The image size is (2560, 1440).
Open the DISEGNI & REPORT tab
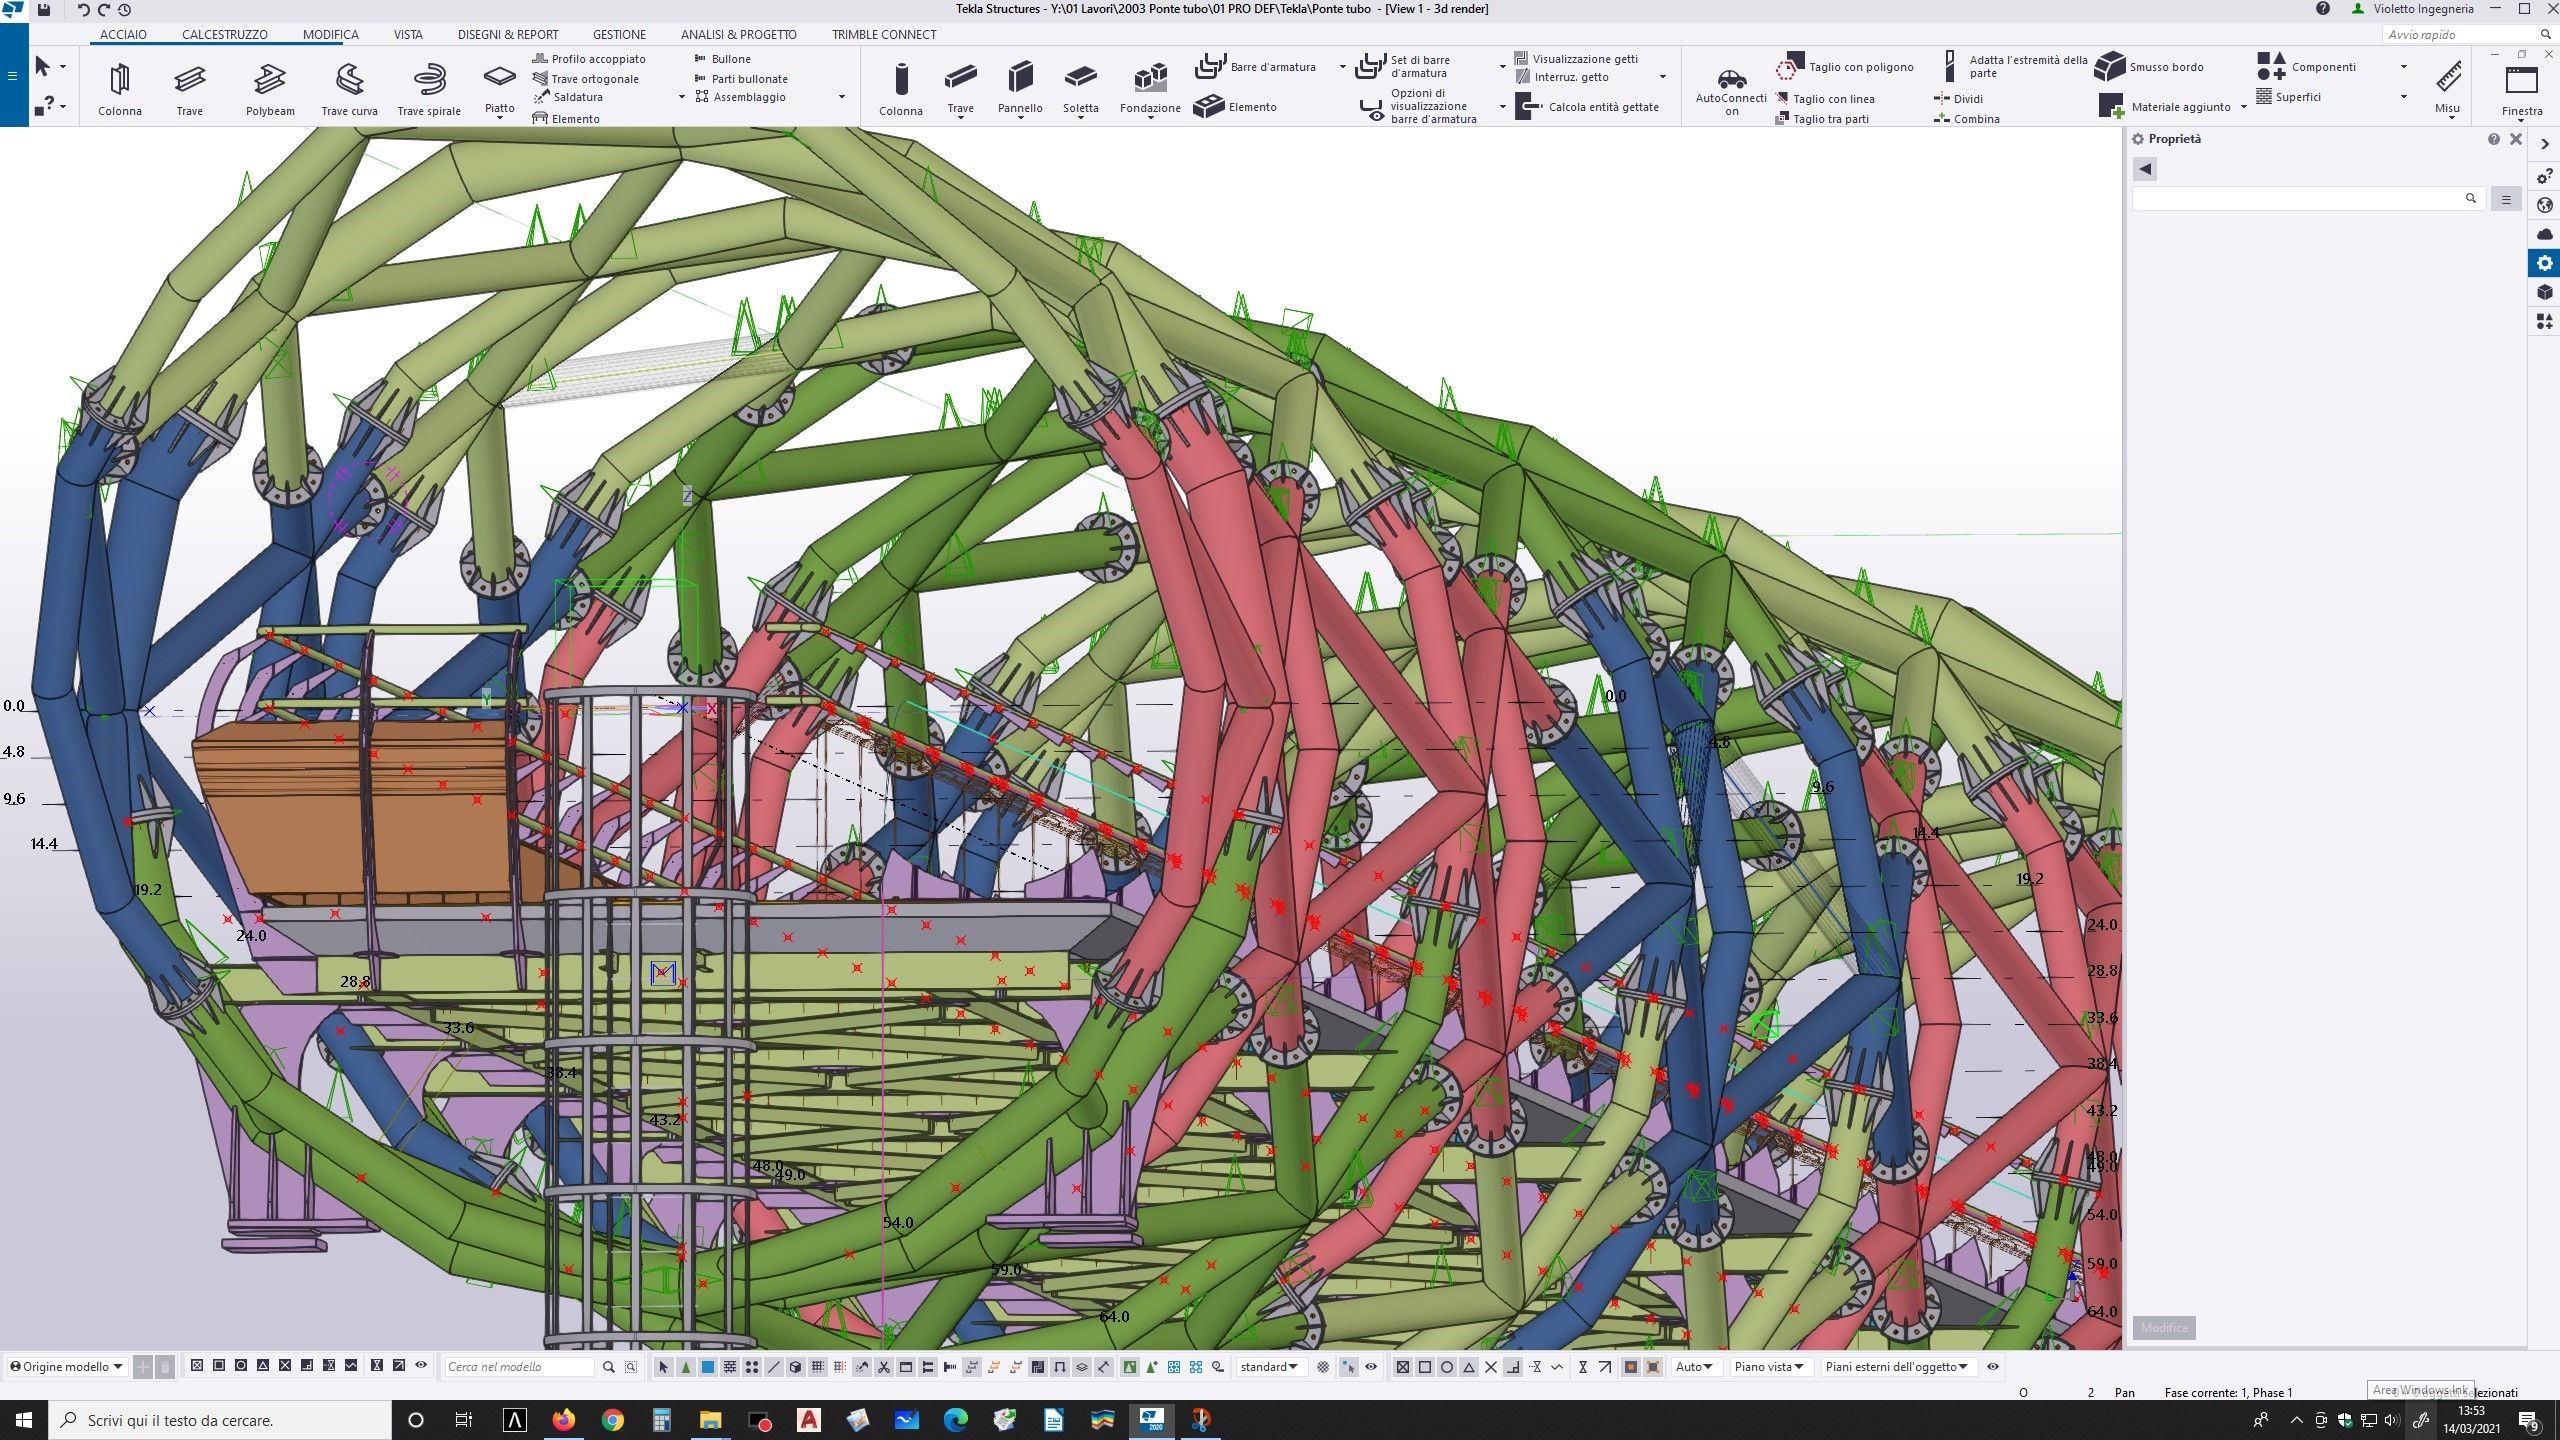click(508, 34)
